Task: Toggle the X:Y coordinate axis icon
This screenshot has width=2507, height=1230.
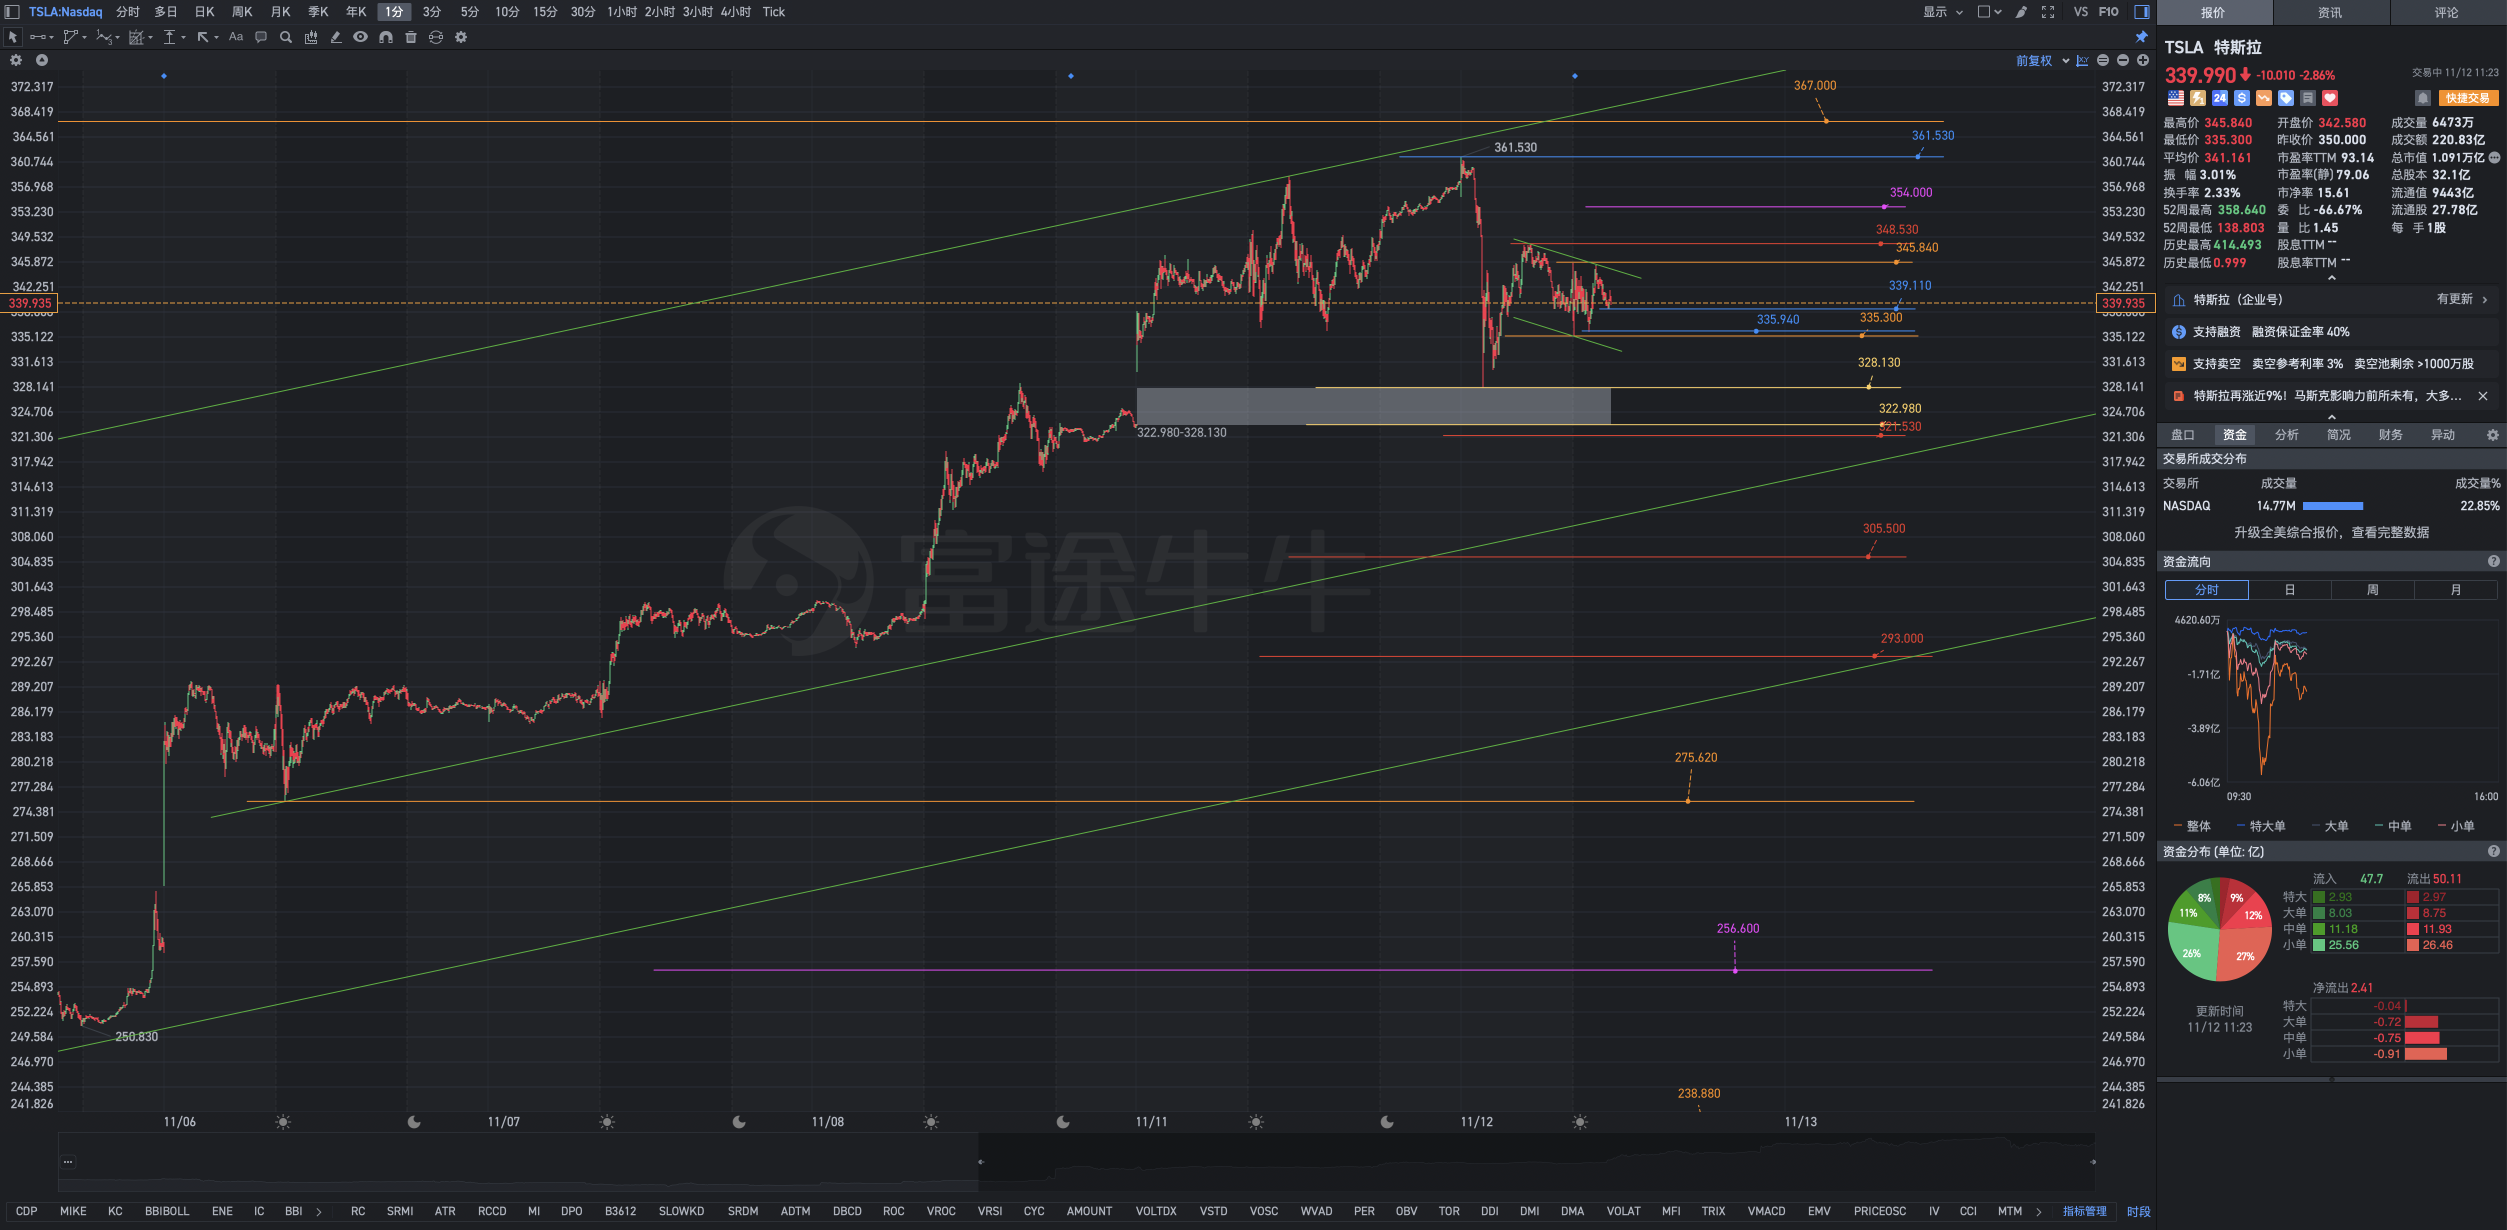Action: click(2083, 61)
